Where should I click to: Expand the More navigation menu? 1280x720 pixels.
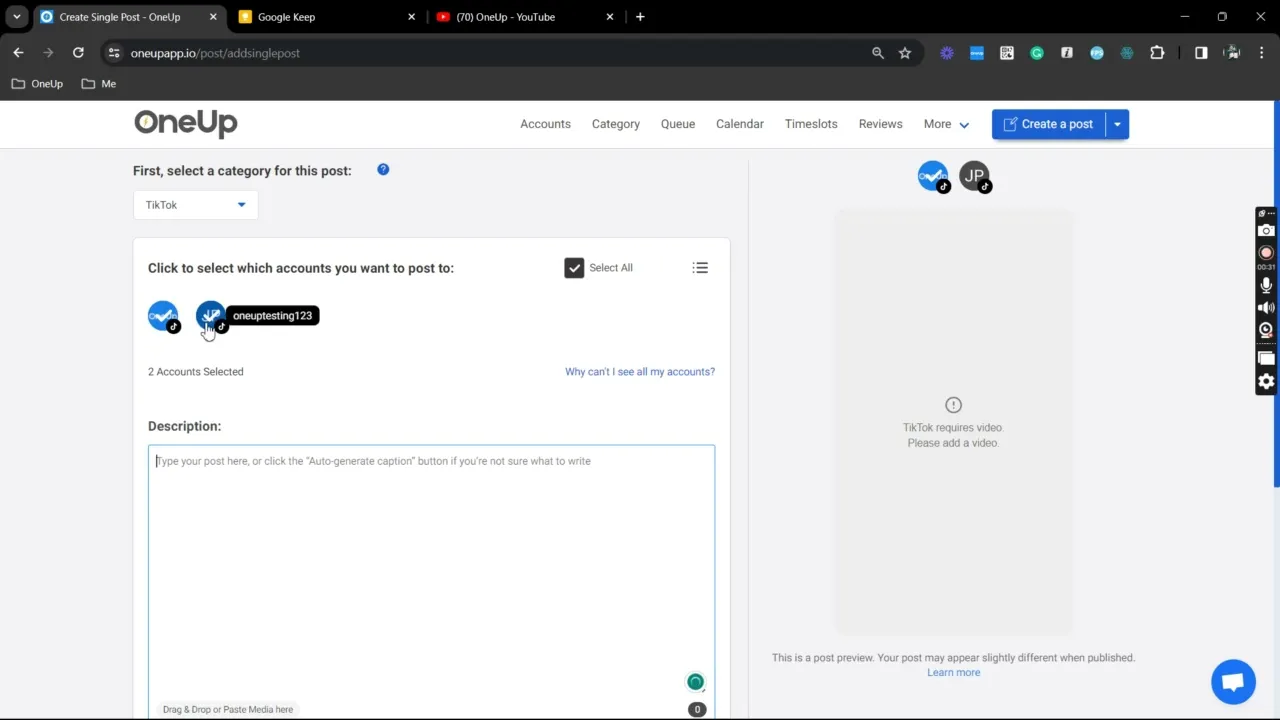(x=946, y=124)
